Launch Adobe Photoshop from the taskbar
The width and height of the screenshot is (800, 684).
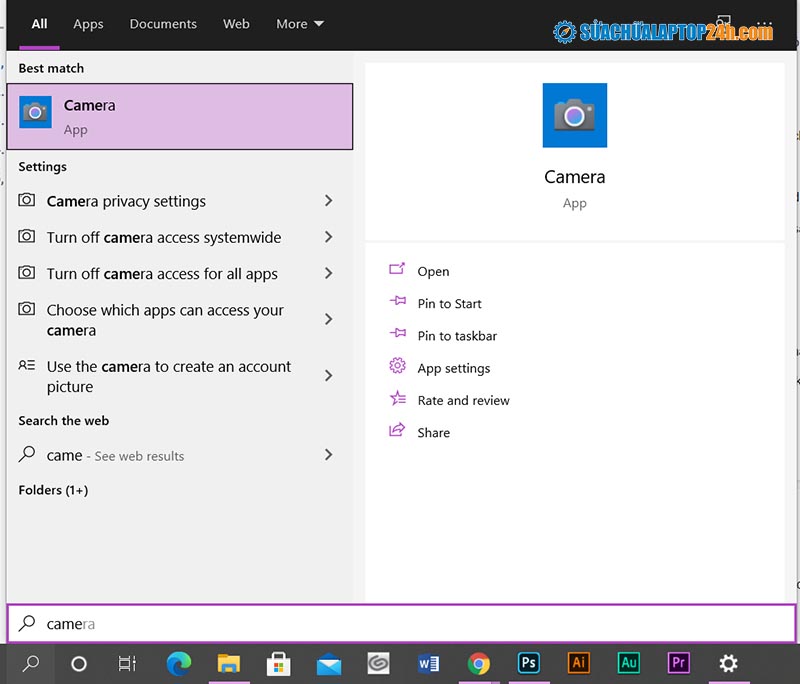tap(529, 663)
